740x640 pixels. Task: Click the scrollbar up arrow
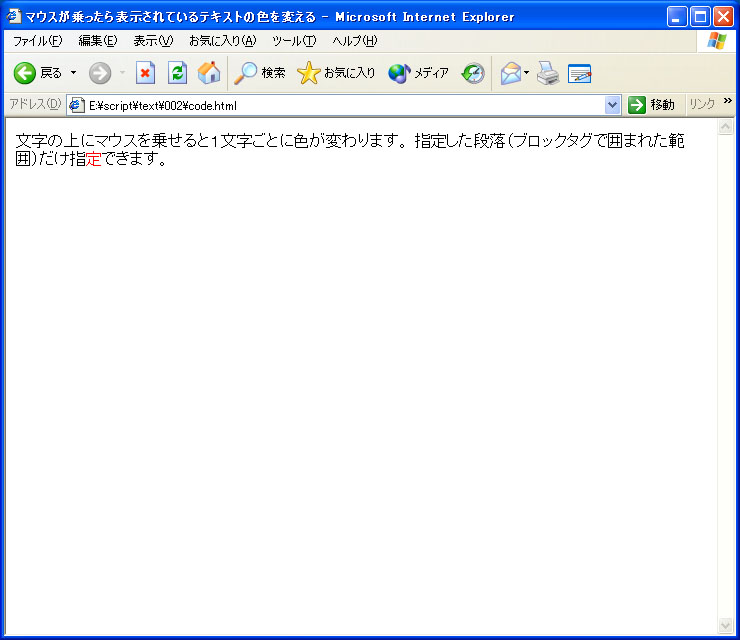[725, 126]
